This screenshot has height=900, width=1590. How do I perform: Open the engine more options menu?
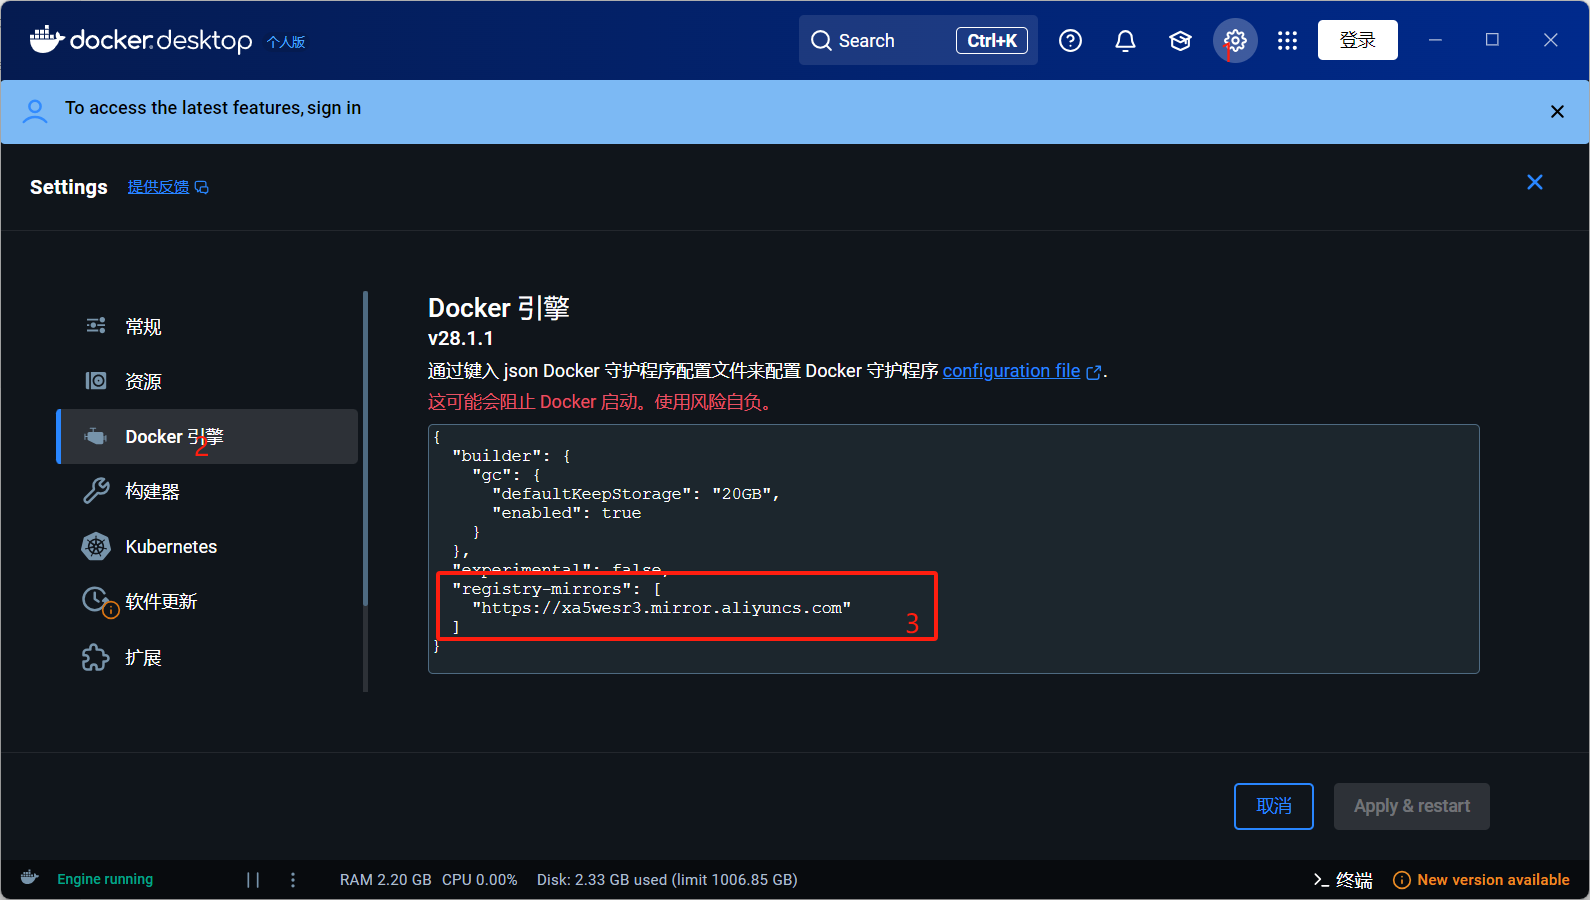click(x=293, y=880)
